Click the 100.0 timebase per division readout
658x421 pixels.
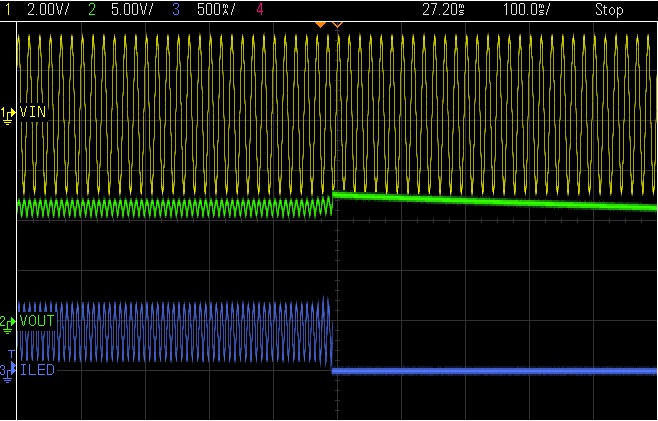[x=526, y=10]
